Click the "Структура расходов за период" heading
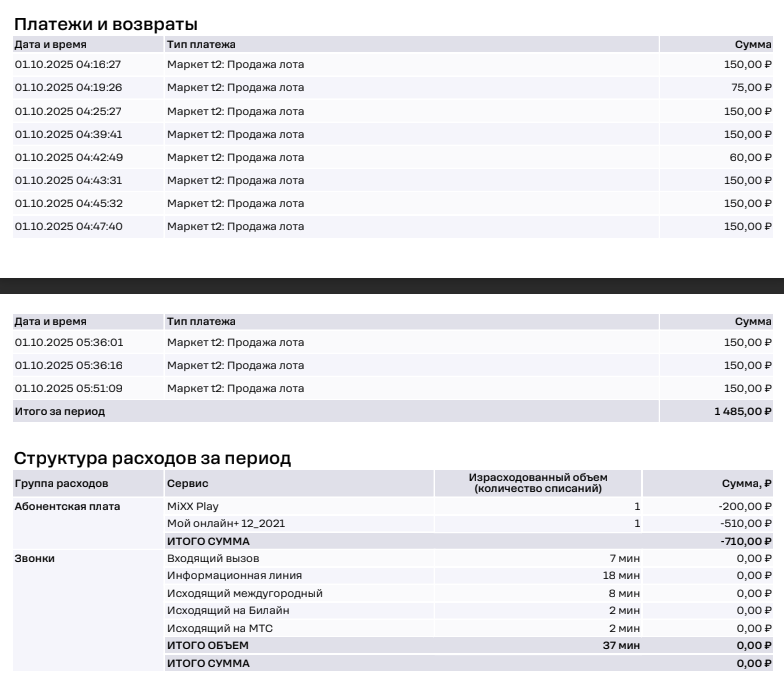 (152, 458)
